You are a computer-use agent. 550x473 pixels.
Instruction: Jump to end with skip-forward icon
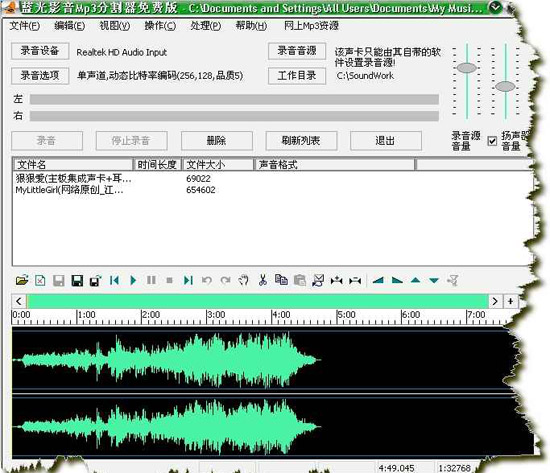[188, 280]
